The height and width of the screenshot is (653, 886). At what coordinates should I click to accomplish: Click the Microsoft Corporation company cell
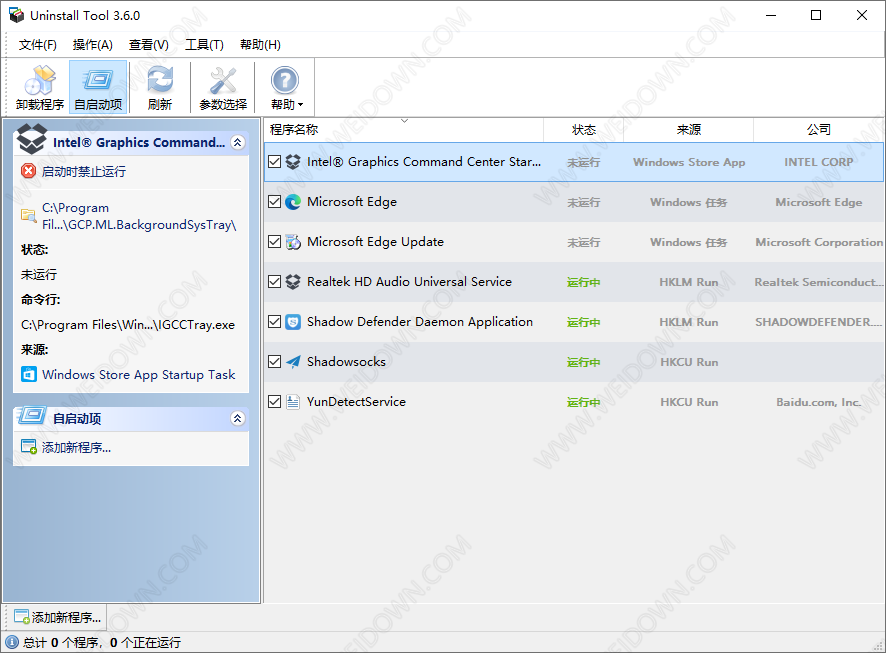pyautogui.click(x=819, y=242)
